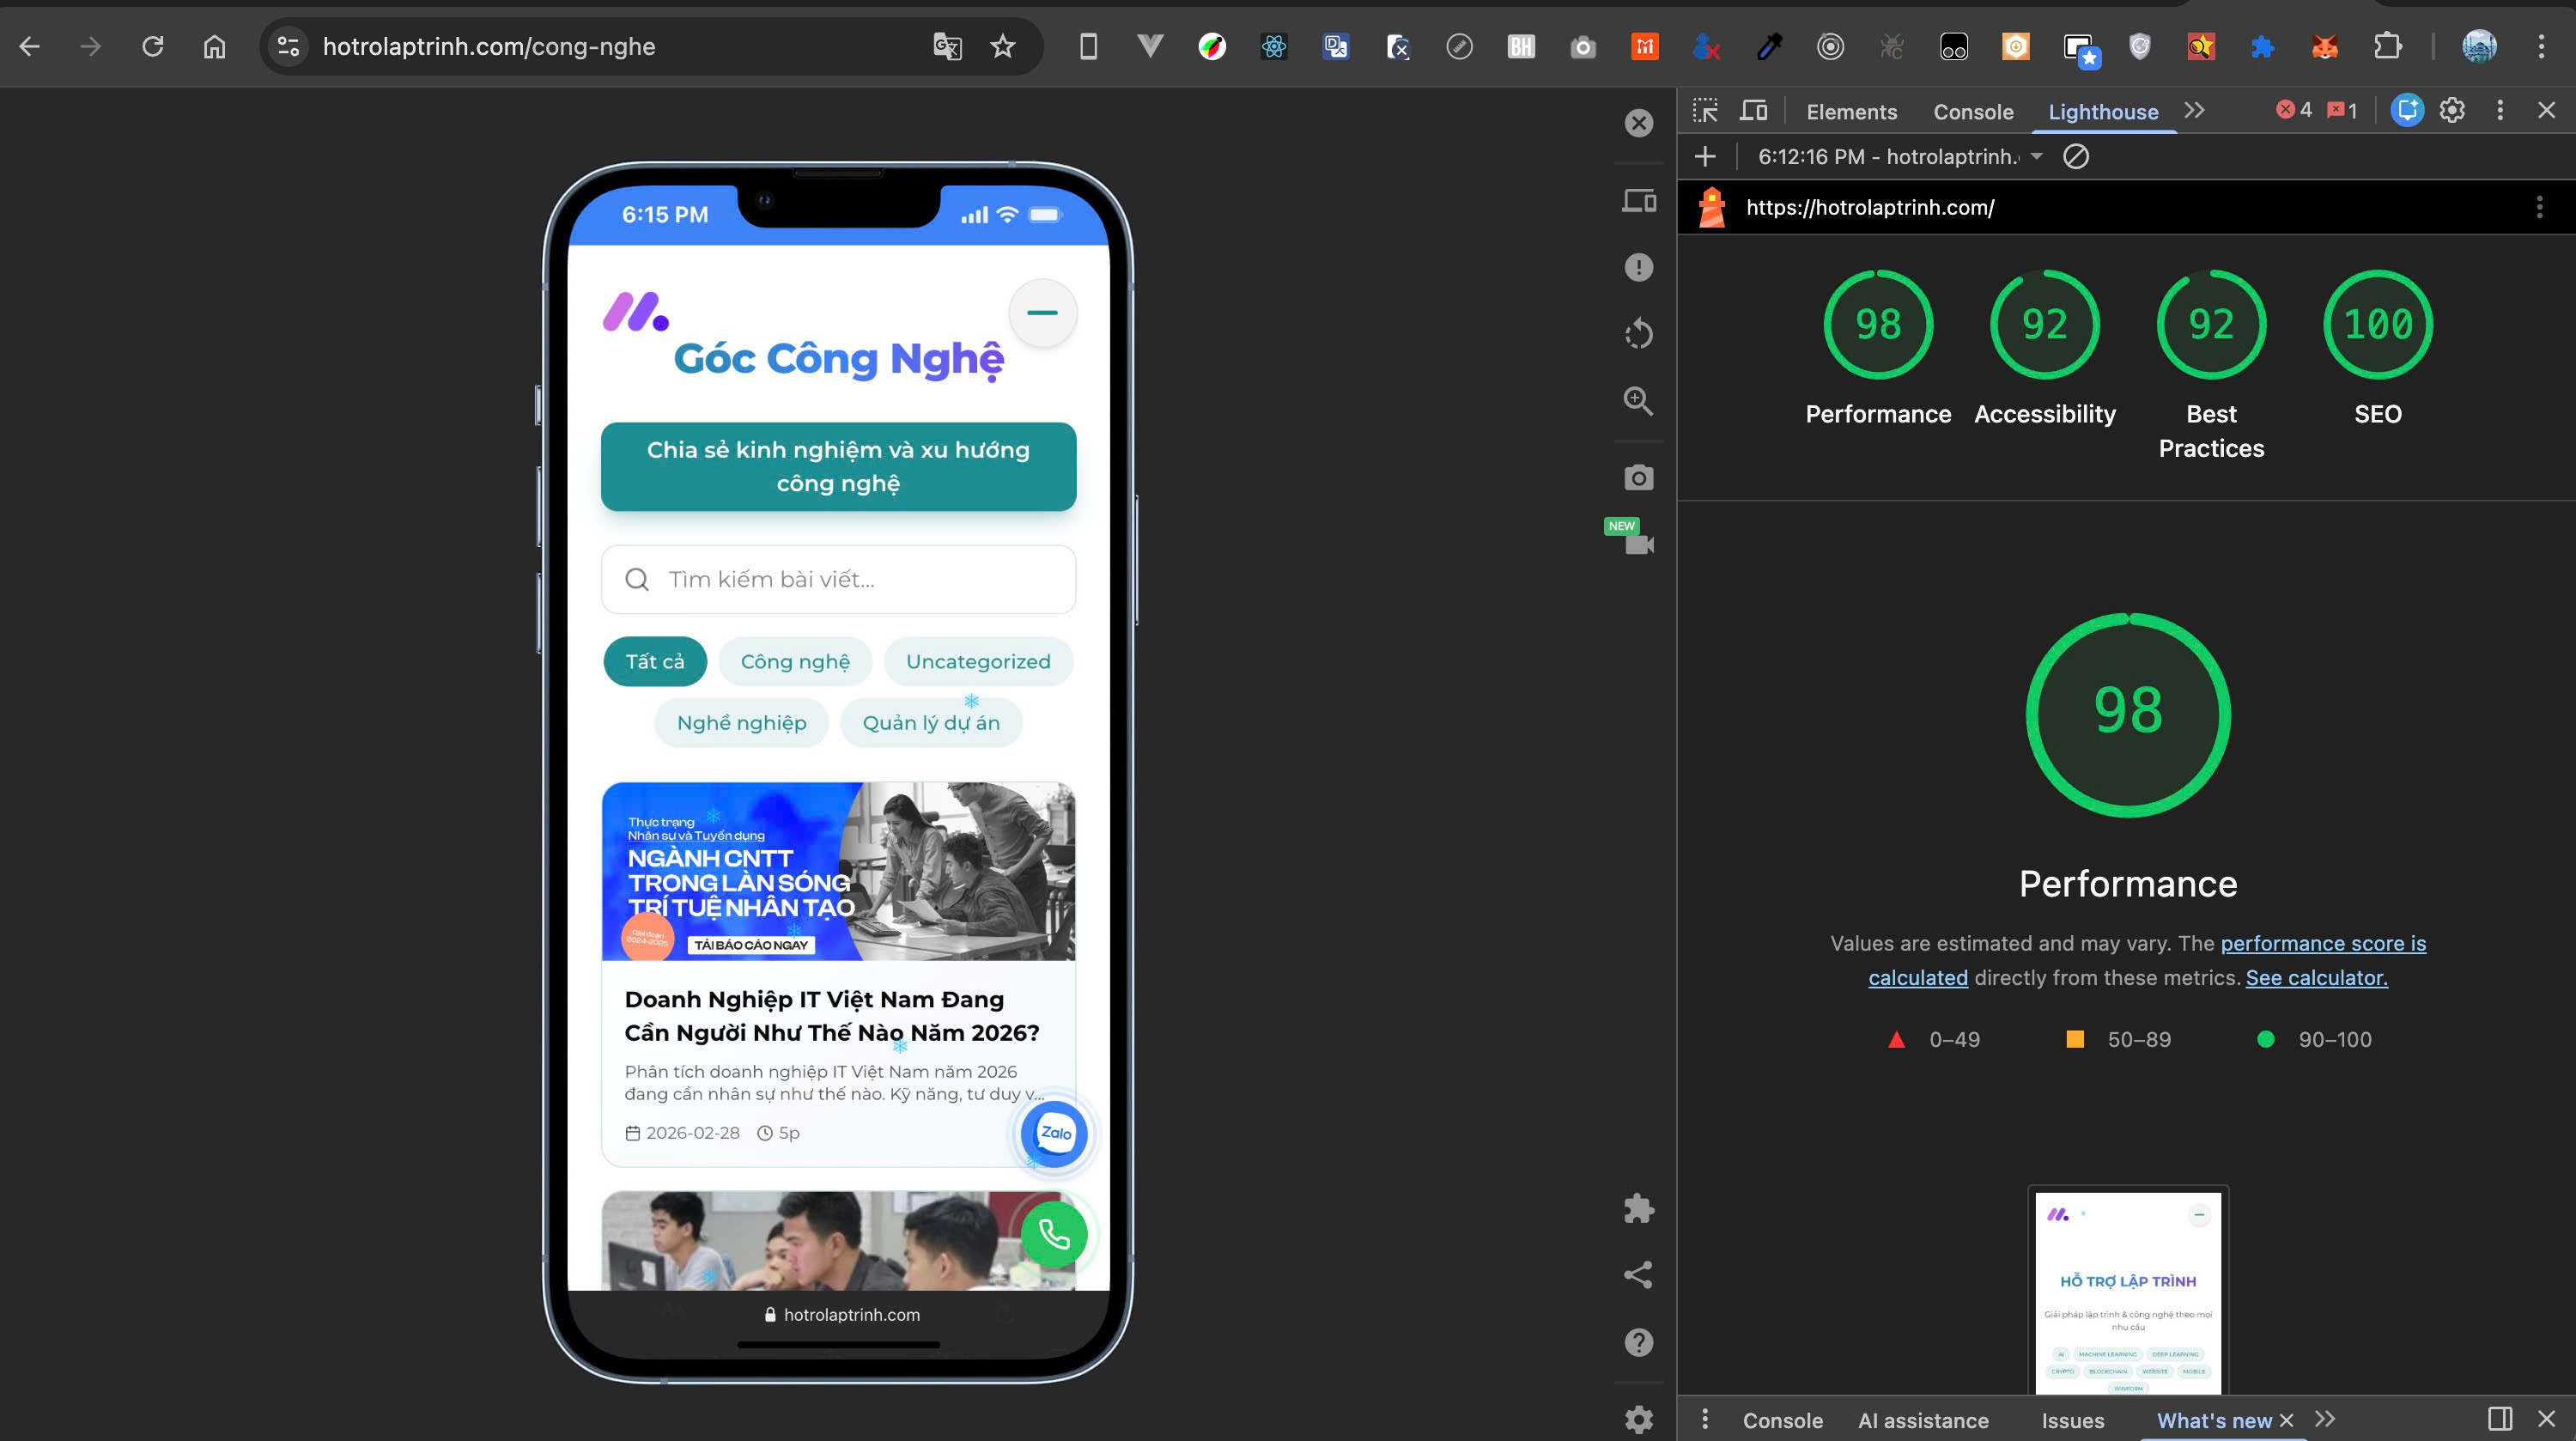Open the AI assistance drawer tab
2576x1441 pixels.
coord(1922,1420)
